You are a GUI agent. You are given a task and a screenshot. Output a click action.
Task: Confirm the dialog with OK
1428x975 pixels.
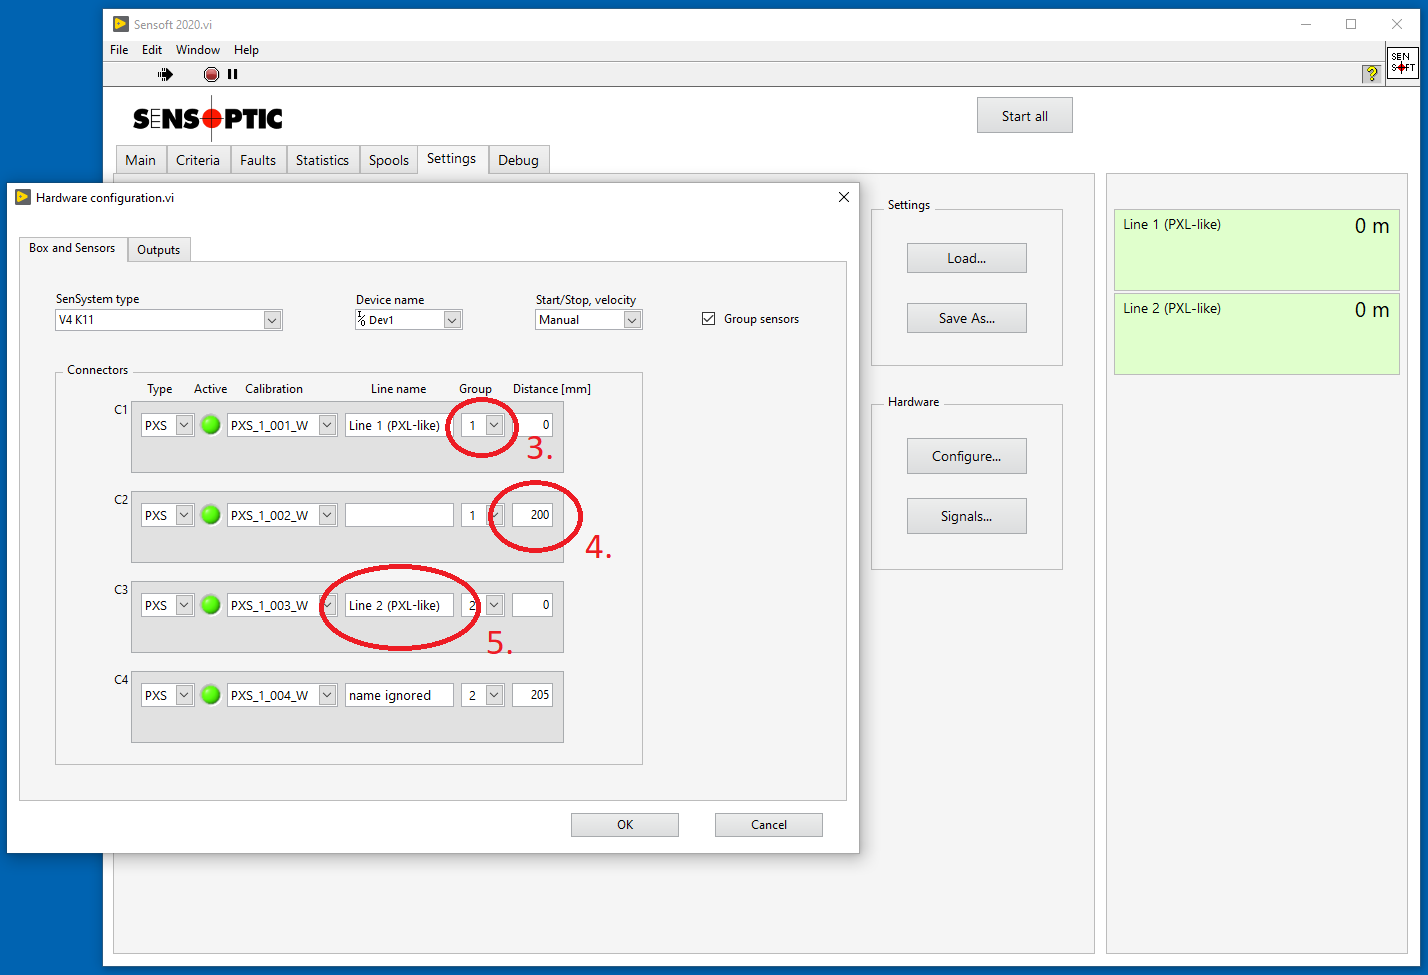(625, 825)
